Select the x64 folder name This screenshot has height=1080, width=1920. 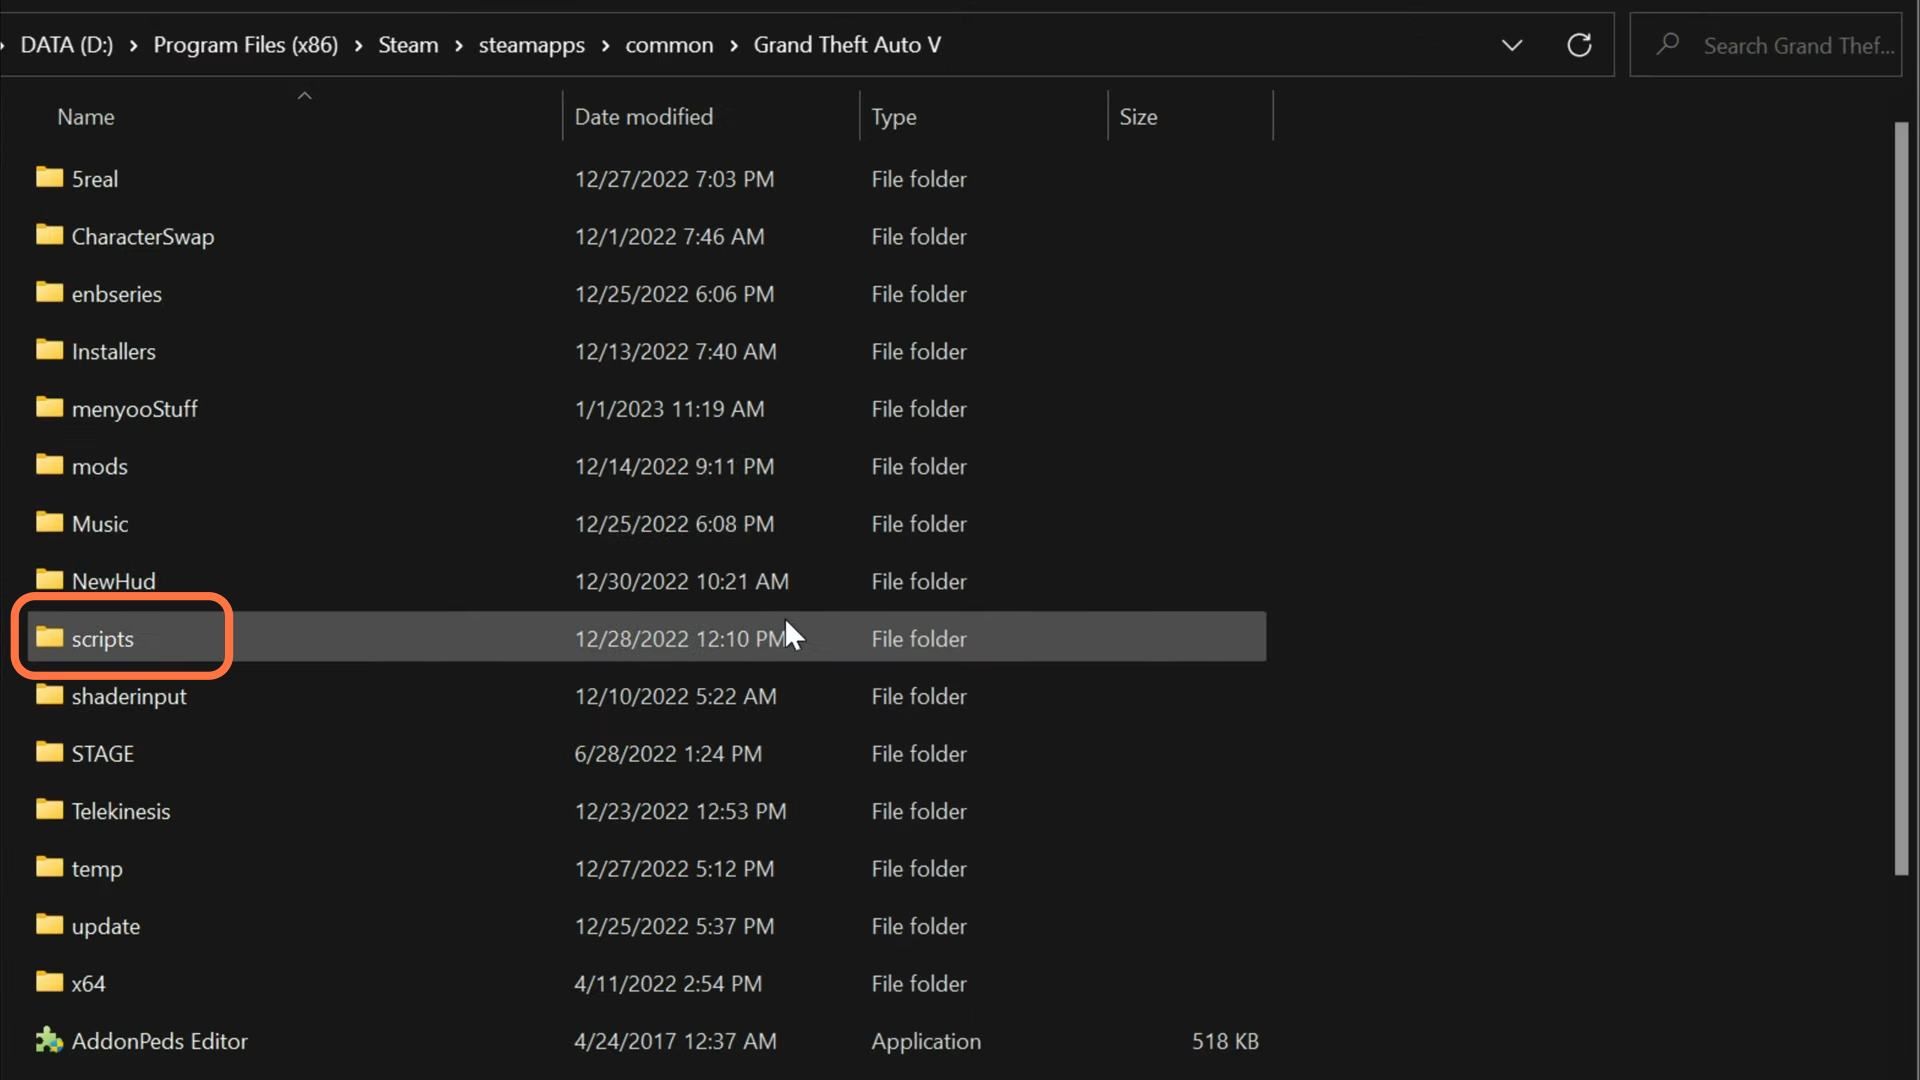89,984
